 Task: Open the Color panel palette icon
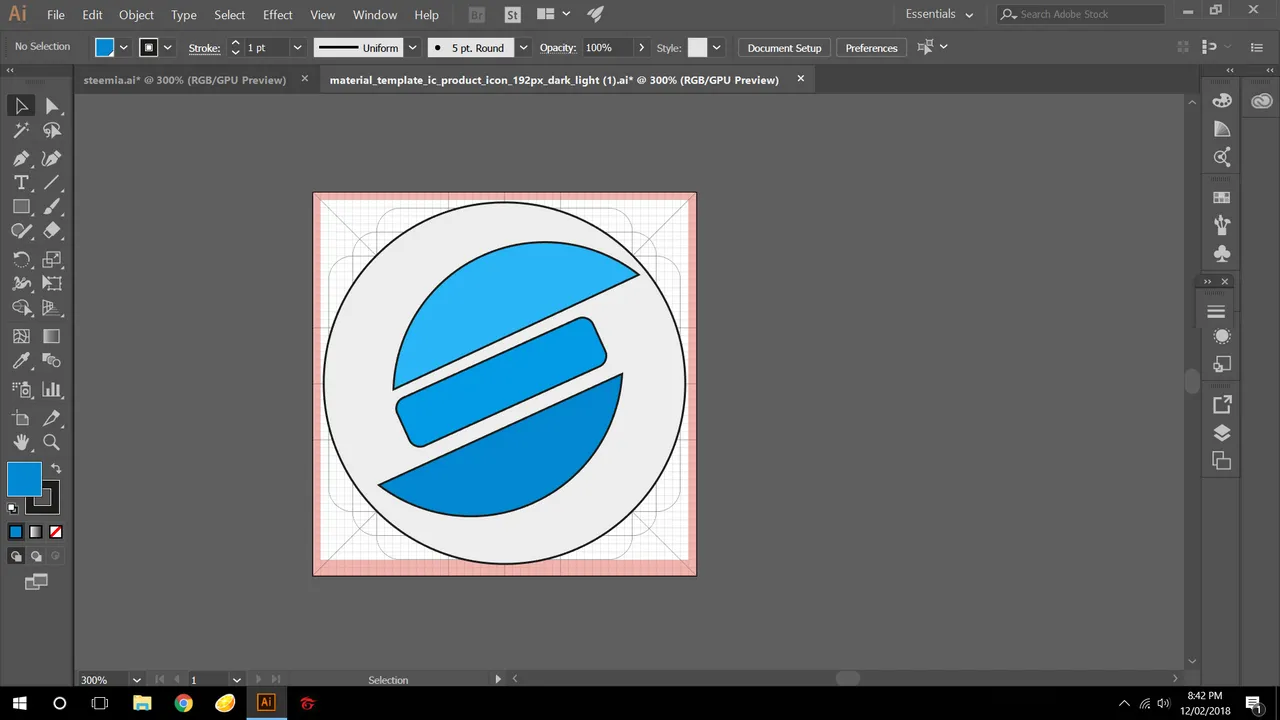point(1221,101)
